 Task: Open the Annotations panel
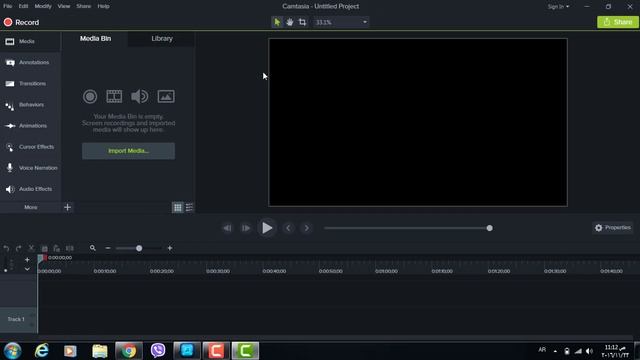click(30, 62)
